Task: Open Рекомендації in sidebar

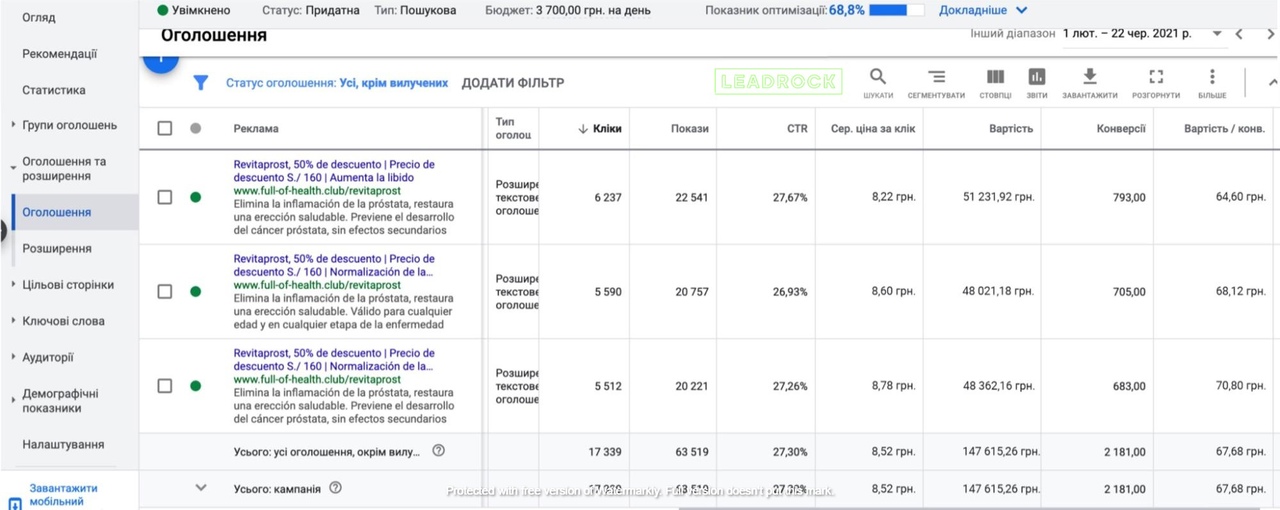Action: pos(60,54)
